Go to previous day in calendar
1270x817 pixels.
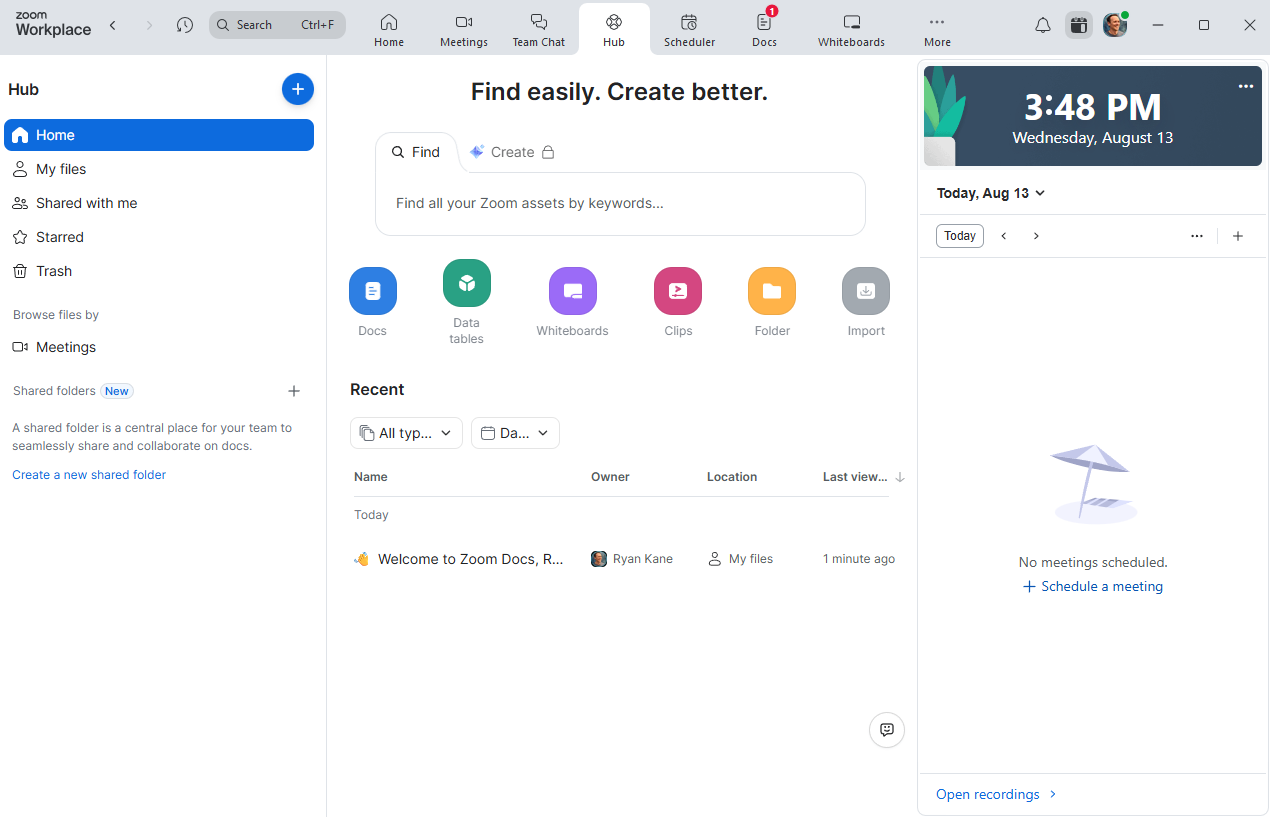[1004, 236]
